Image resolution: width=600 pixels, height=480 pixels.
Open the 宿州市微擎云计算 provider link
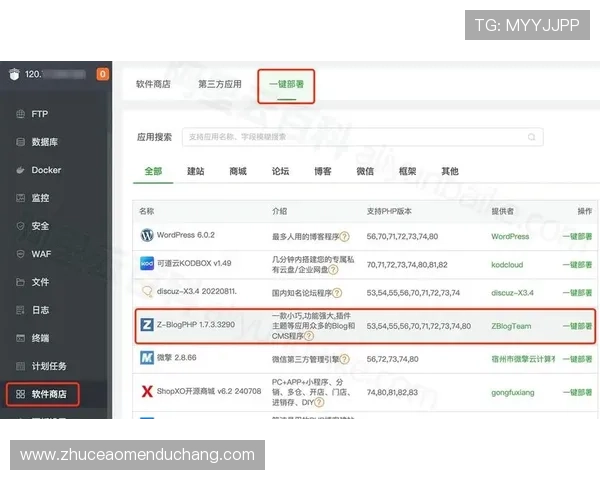click(x=523, y=359)
